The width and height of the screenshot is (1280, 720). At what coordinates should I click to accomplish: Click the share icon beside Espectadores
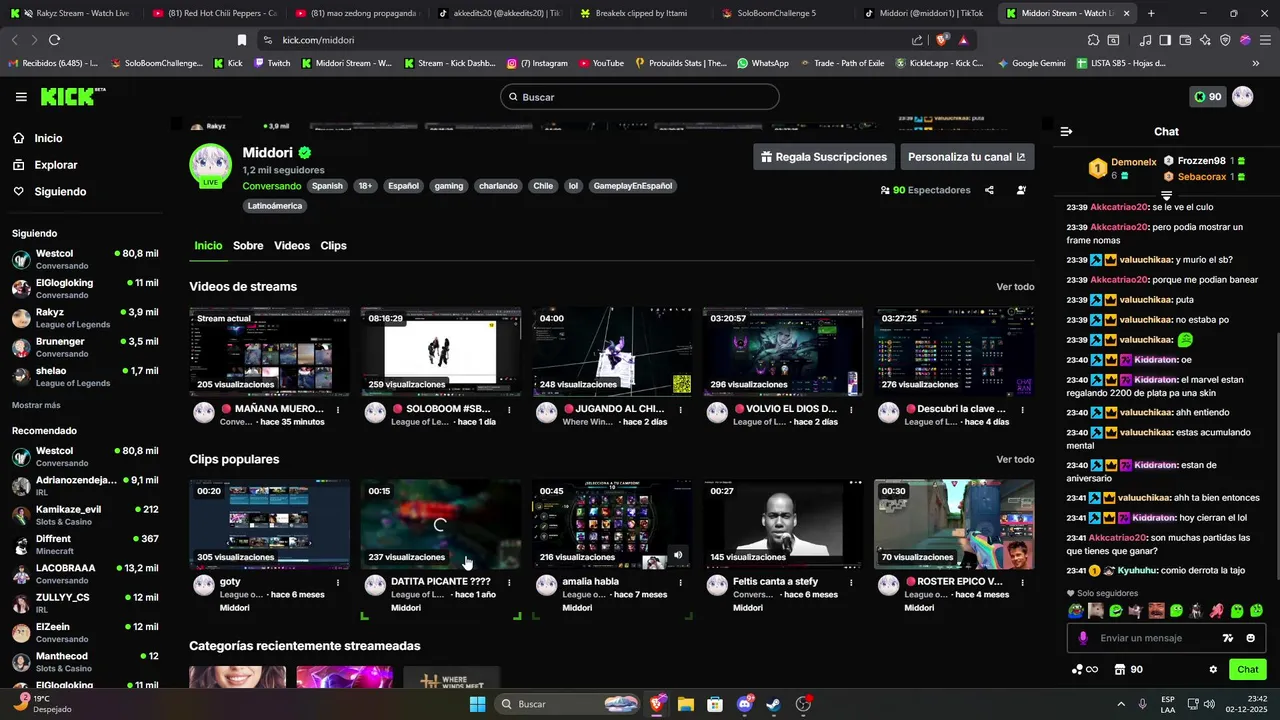point(989,190)
